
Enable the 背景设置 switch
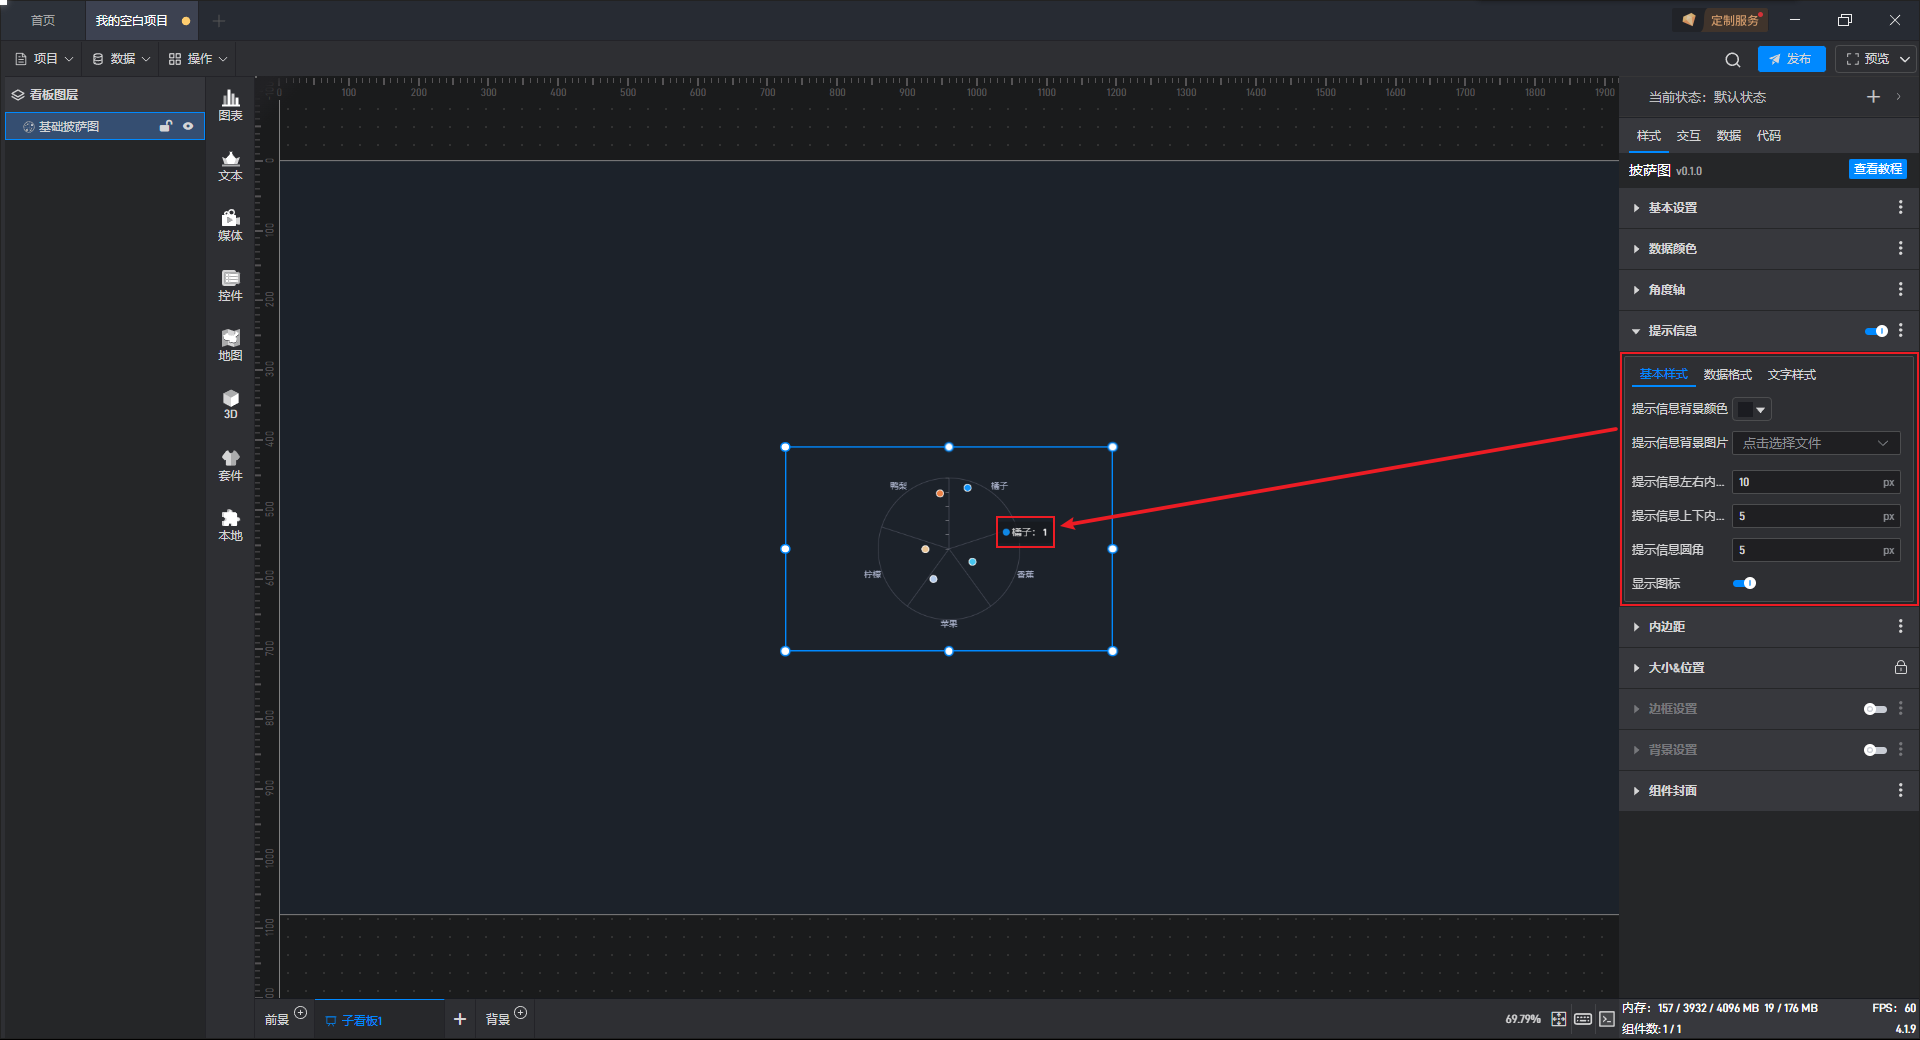(x=1875, y=750)
